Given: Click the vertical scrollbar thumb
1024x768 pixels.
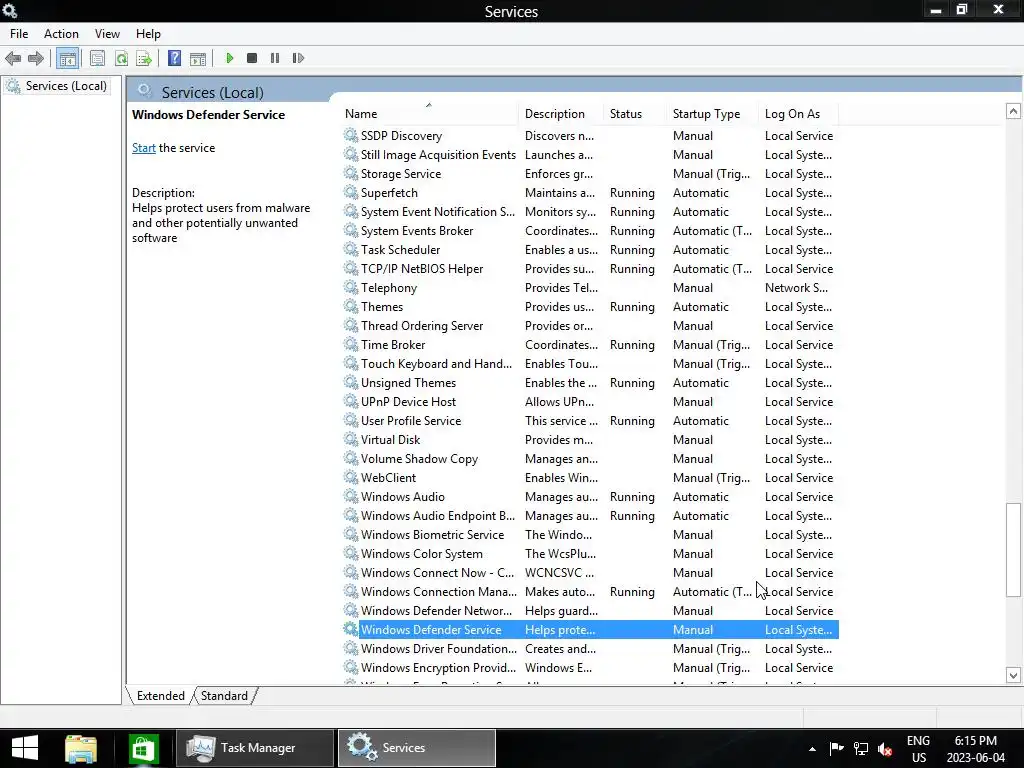Looking at the screenshot, I should pyautogui.click(x=1013, y=549).
